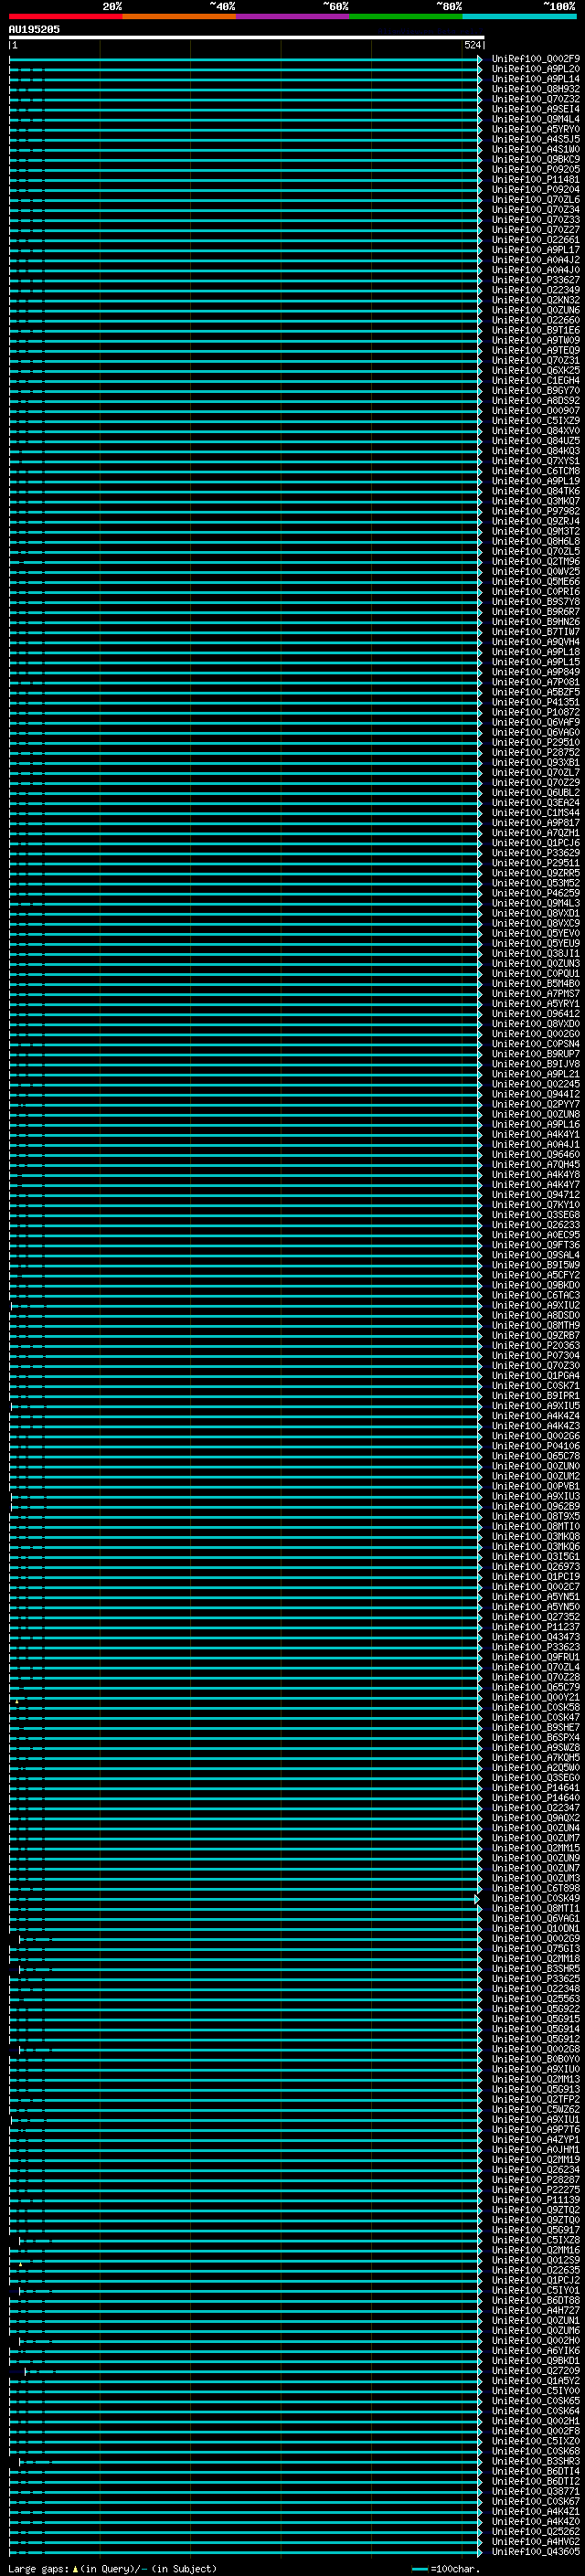Select hit UniRef100_Q8H932
This screenshot has width=585, height=2576.
click(x=535, y=89)
